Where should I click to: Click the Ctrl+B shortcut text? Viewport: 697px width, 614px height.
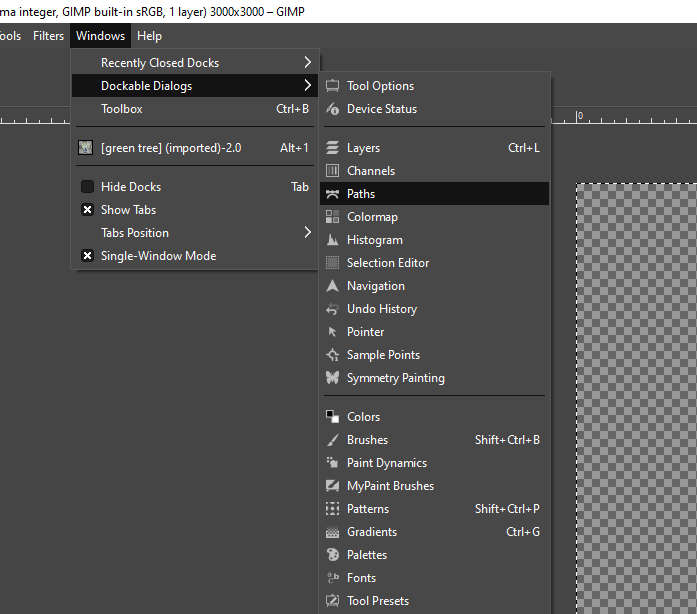292,109
